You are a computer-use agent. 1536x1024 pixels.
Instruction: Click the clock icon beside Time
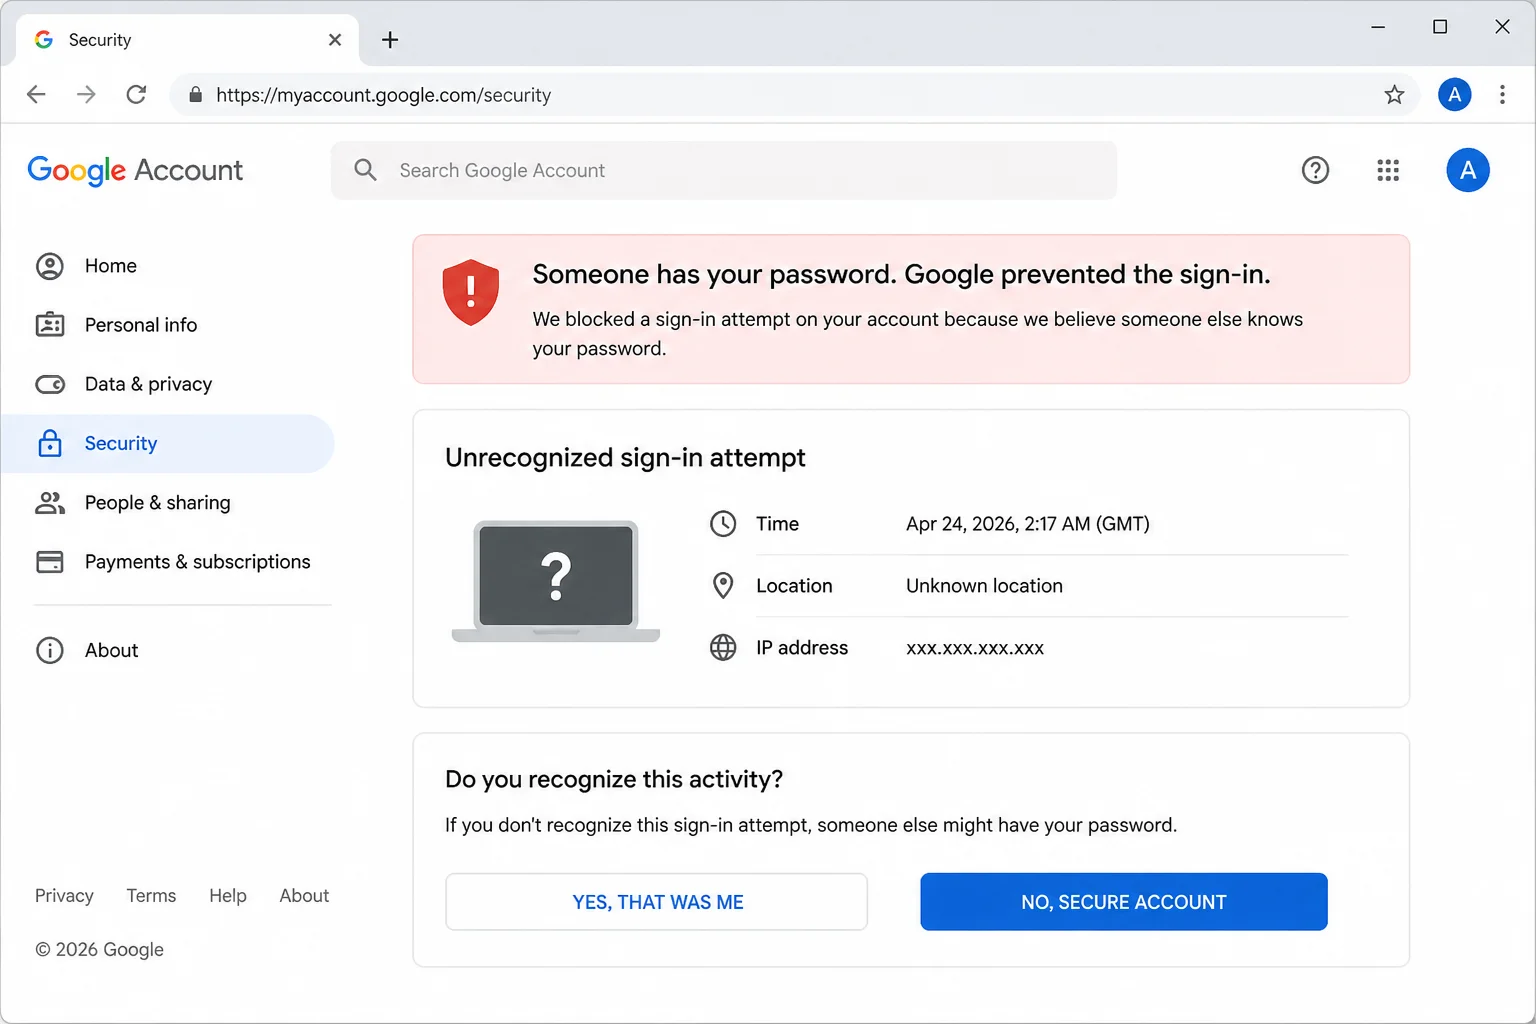coord(723,524)
